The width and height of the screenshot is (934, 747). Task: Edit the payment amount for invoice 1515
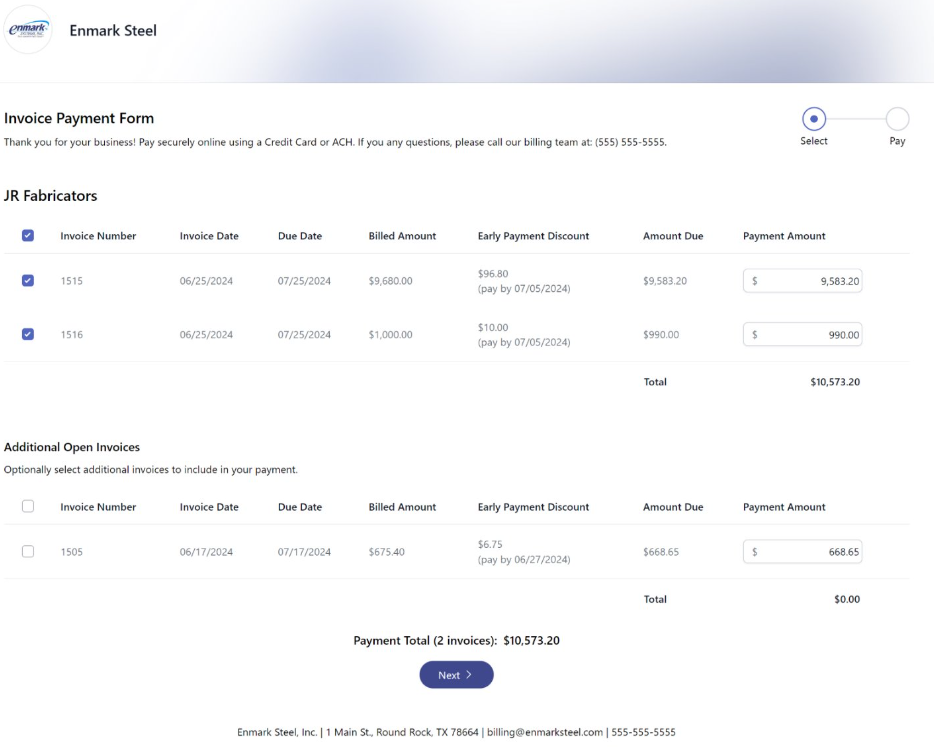coord(802,281)
